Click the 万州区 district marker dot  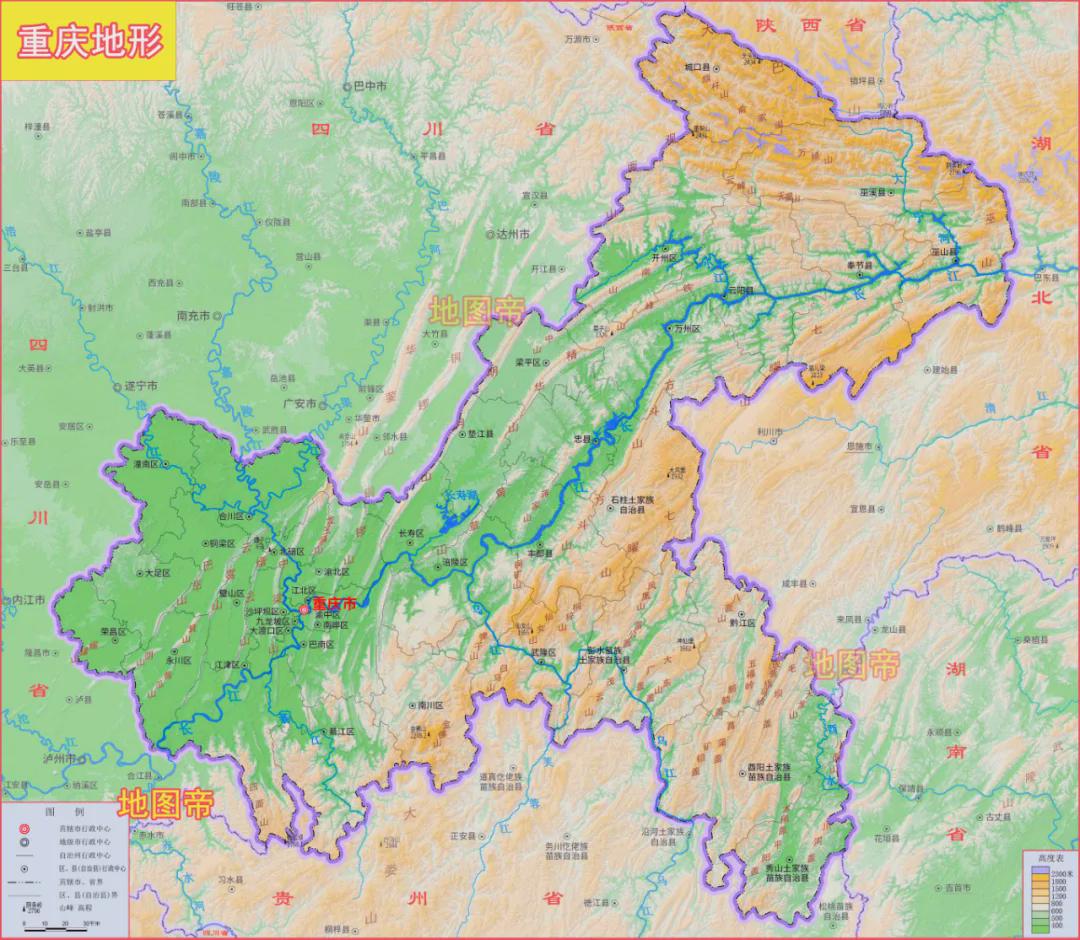pyautogui.click(x=668, y=328)
